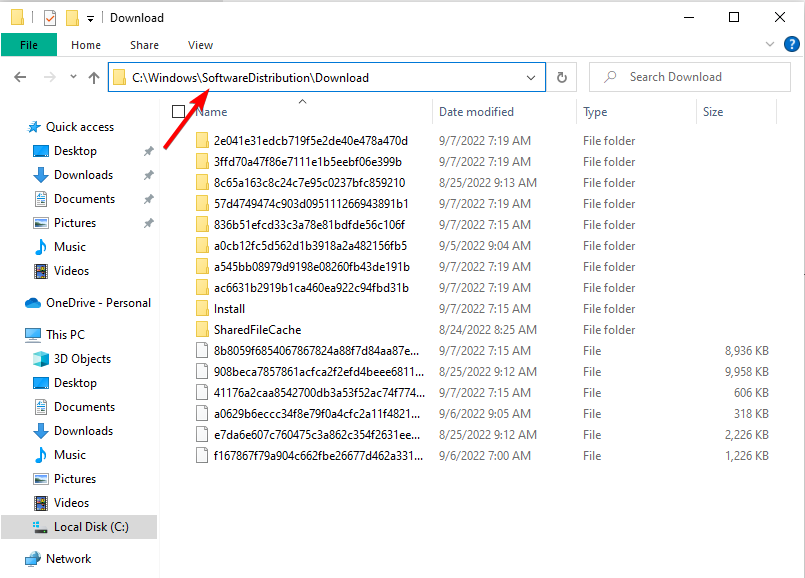
Task: Select file starting with 908beca7857861
Action: pos(318,372)
